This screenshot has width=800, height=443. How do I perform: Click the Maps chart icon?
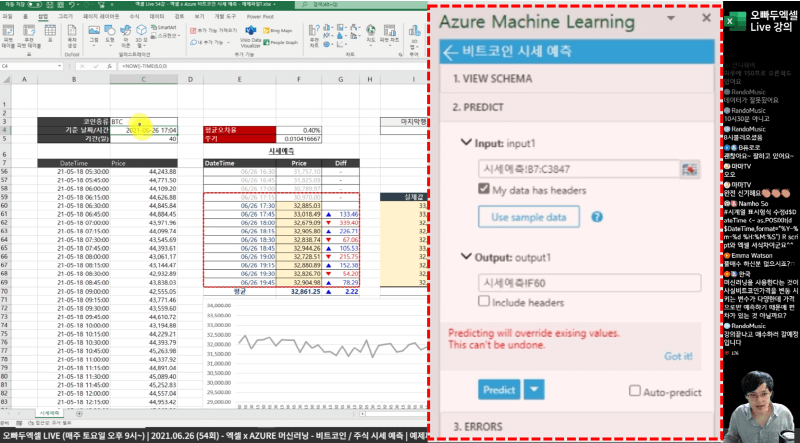[371, 33]
